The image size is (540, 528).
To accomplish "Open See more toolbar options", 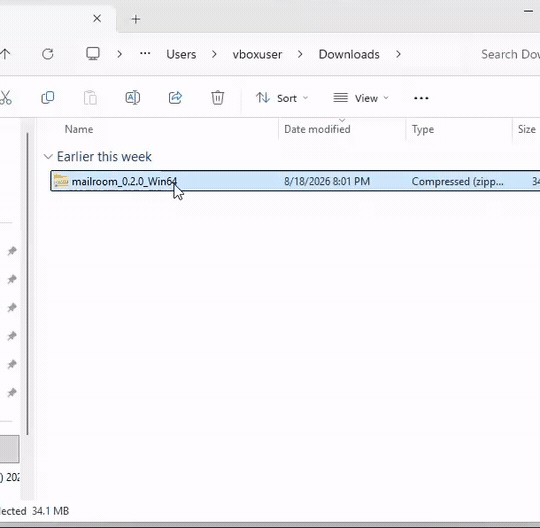I will coord(421,98).
